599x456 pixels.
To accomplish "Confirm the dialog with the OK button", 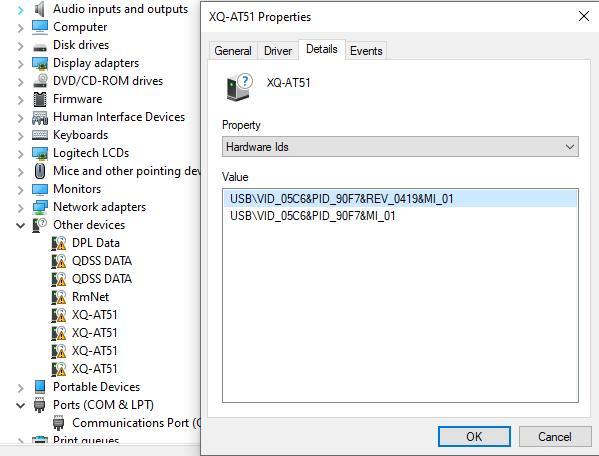I will (x=474, y=437).
